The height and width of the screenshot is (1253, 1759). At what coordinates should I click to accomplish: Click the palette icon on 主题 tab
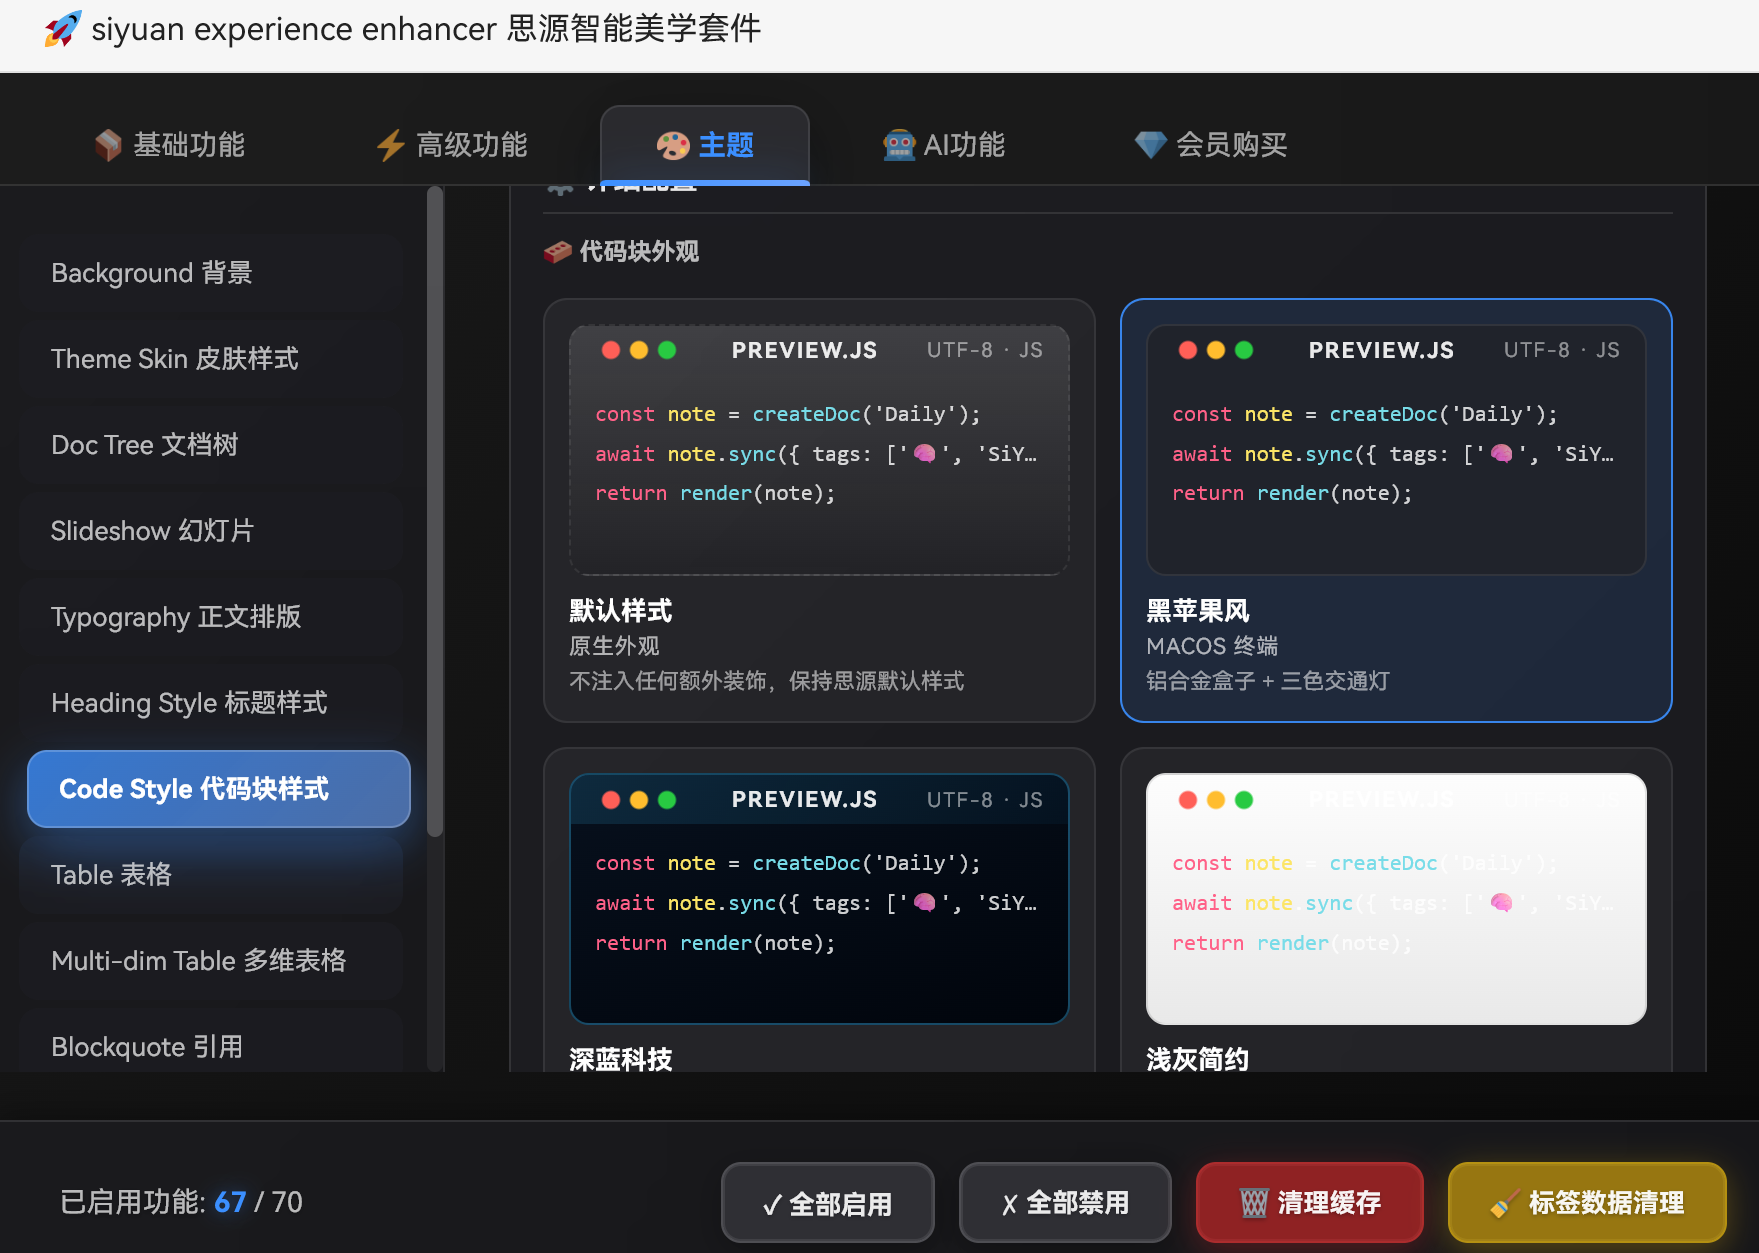click(x=673, y=146)
